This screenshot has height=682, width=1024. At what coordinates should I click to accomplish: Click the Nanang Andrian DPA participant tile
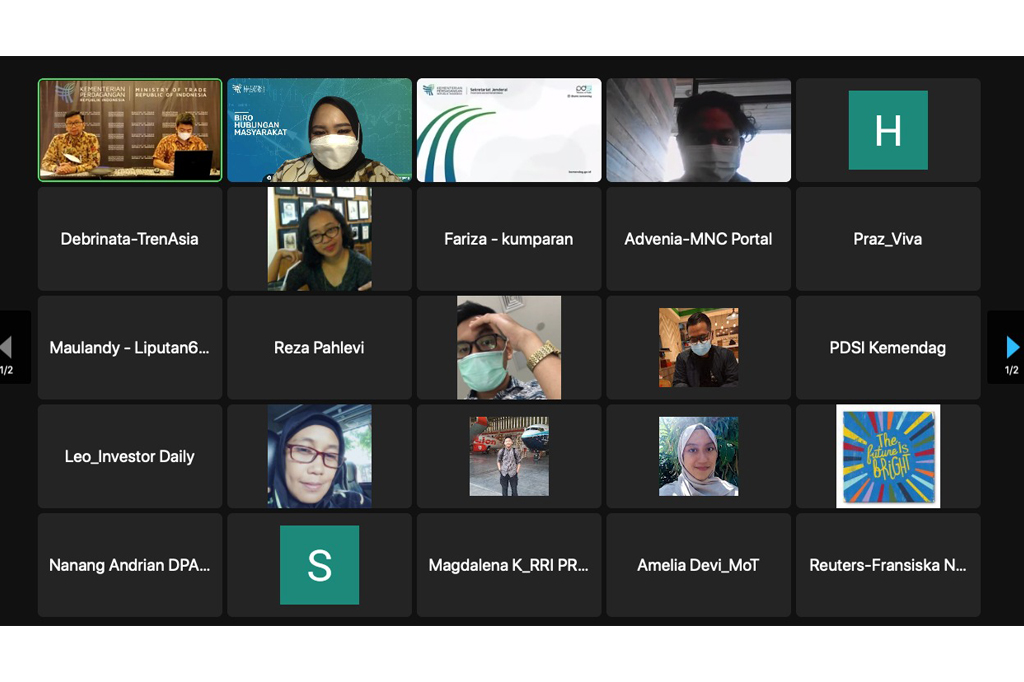(x=130, y=565)
